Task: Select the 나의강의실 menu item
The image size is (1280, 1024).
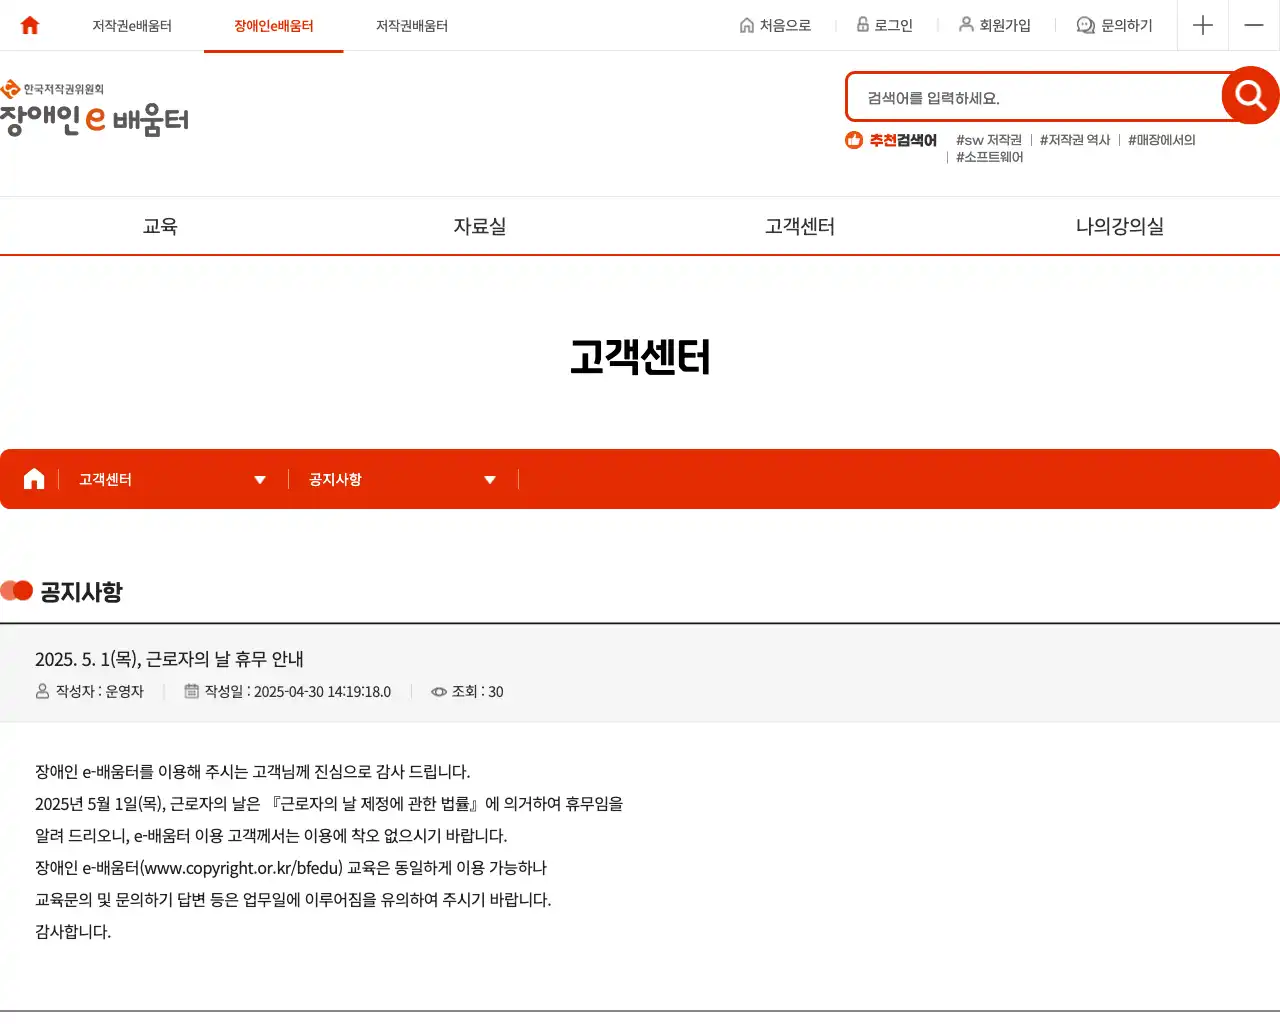Action: point(1118,226)
